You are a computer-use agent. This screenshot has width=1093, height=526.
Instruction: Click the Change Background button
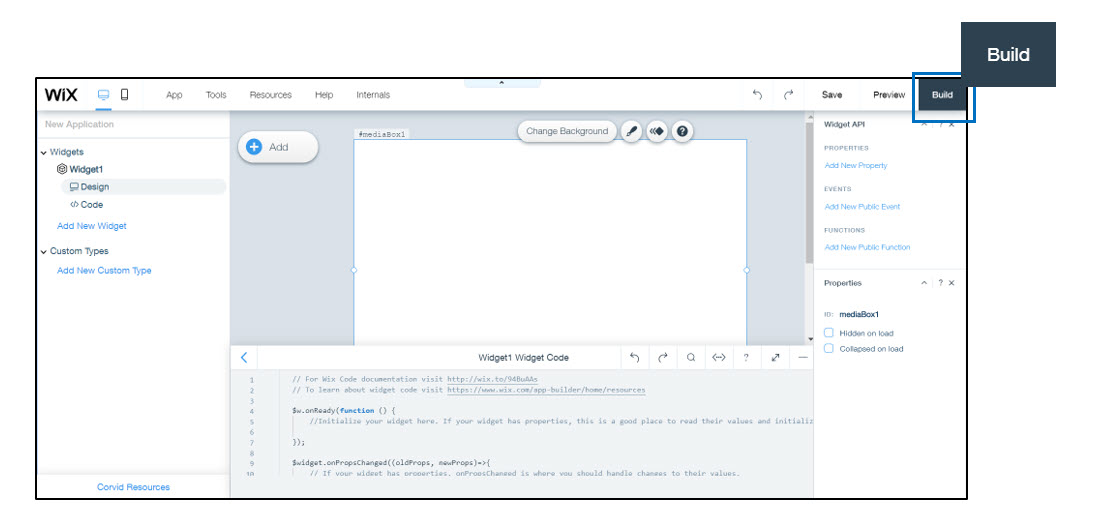tap(567, 131)
